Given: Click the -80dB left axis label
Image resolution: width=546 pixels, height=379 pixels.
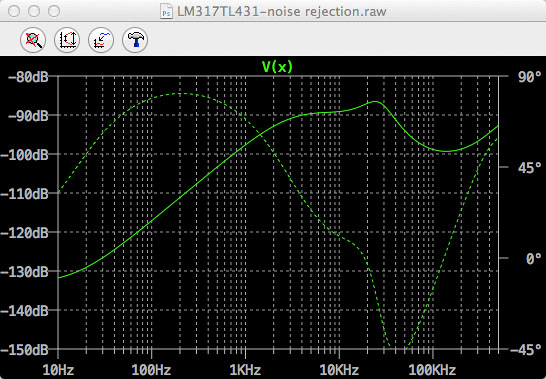Looking at the screenshot, I should (28, 77).
